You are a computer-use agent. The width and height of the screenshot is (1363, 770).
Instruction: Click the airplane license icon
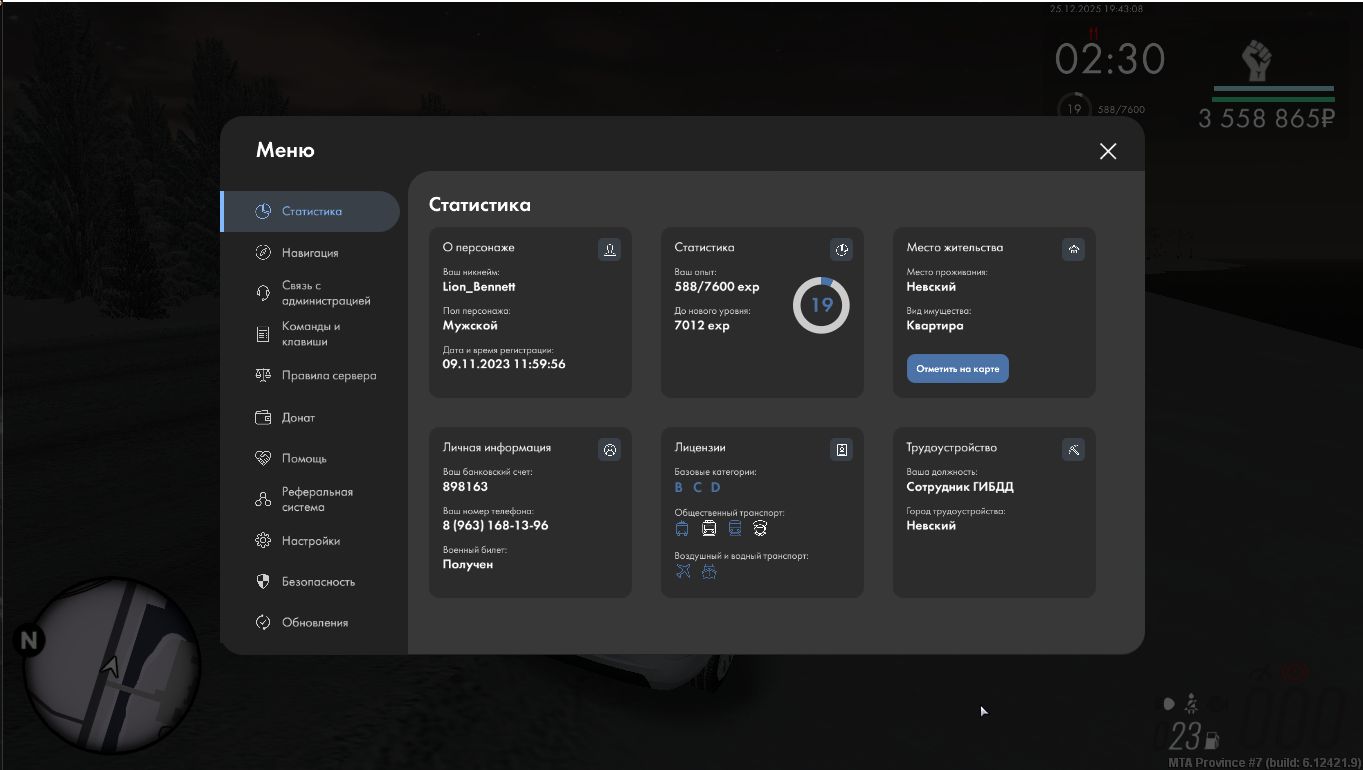click(x=683, y=571)
